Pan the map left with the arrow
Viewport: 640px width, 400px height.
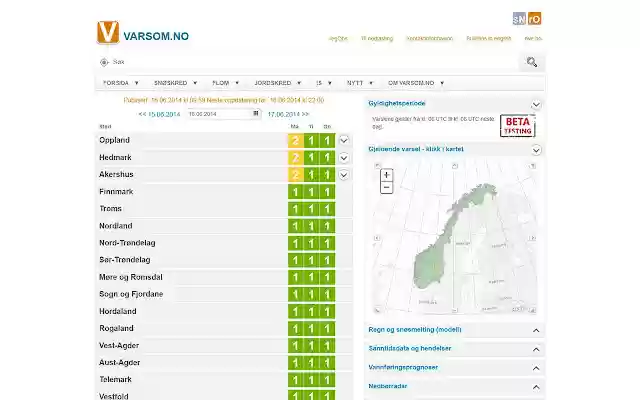pos(377,238)
